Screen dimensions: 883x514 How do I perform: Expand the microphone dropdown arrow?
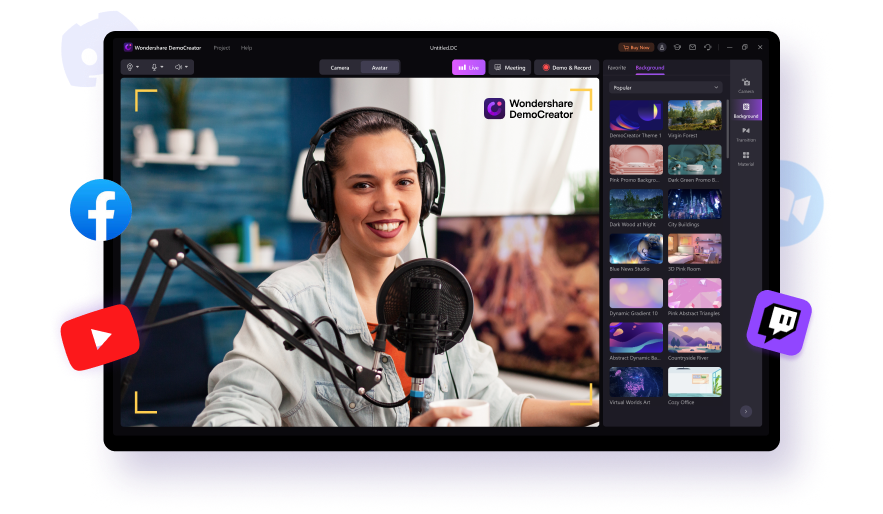pyautogui.click(x=162, y=67)
